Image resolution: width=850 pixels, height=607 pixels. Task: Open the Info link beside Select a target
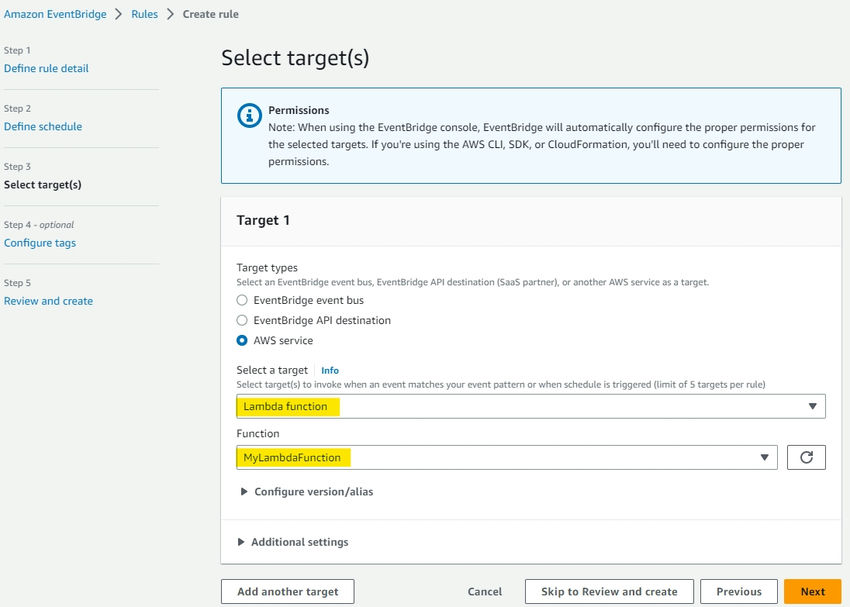pos(330,370)
